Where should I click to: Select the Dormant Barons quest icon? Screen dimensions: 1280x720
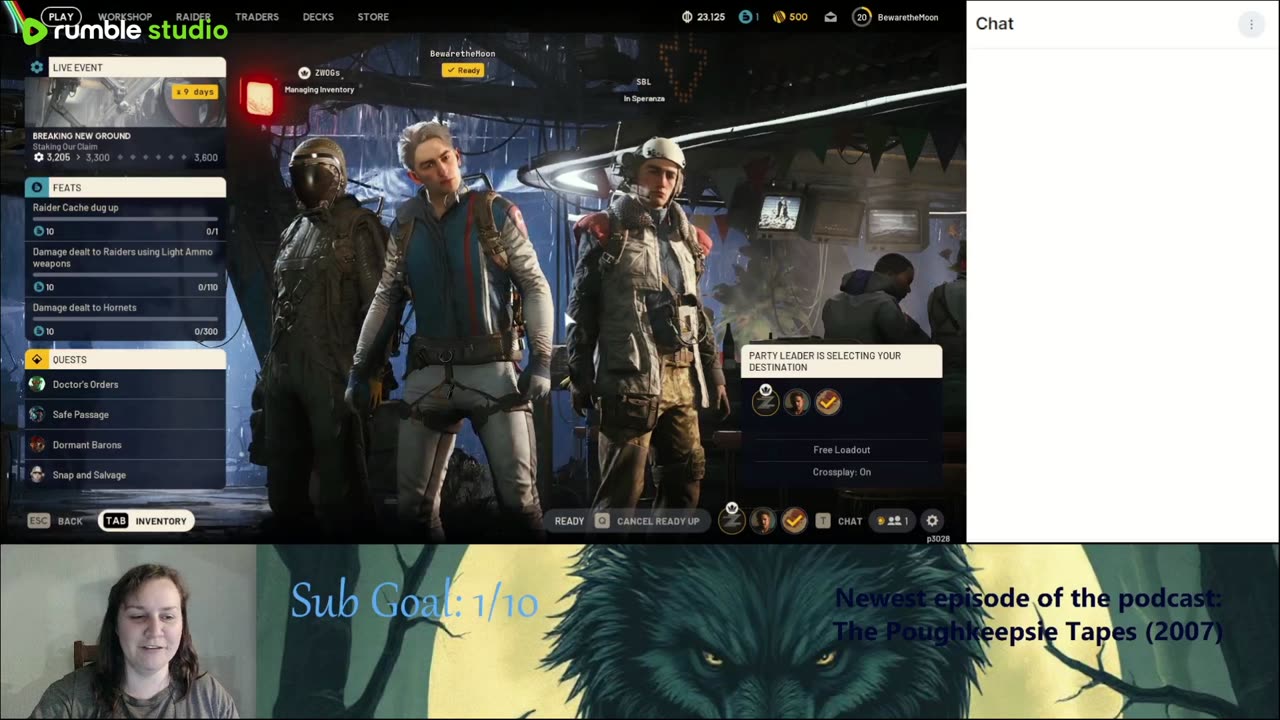point(37,444)
